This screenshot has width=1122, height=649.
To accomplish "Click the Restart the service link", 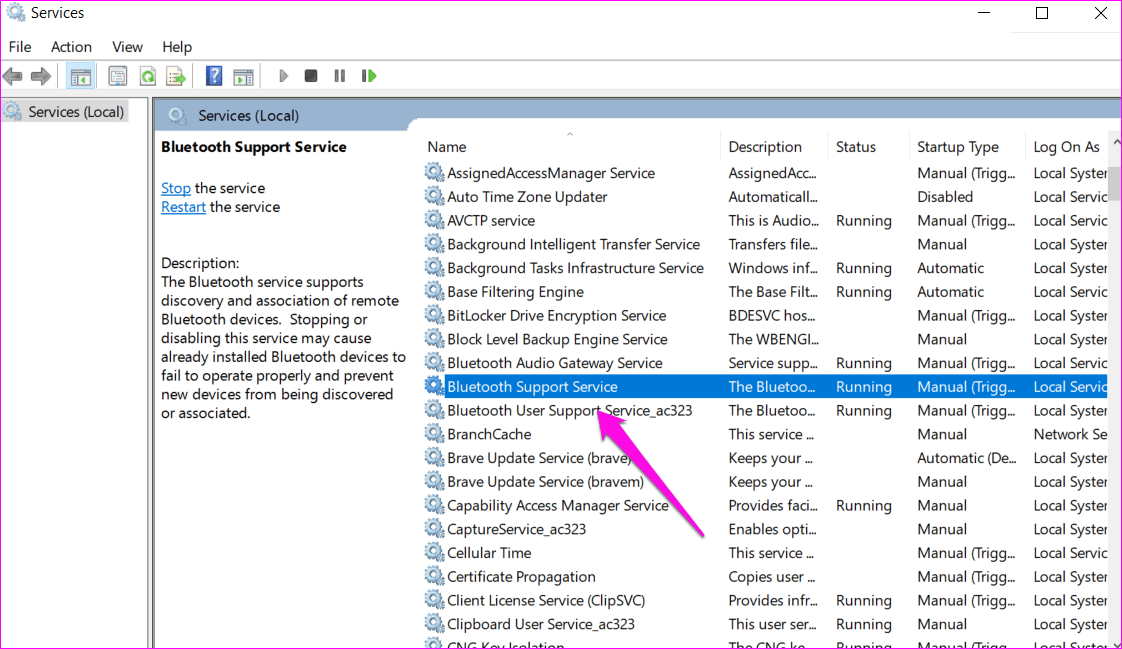I will [x=183, y=207].
